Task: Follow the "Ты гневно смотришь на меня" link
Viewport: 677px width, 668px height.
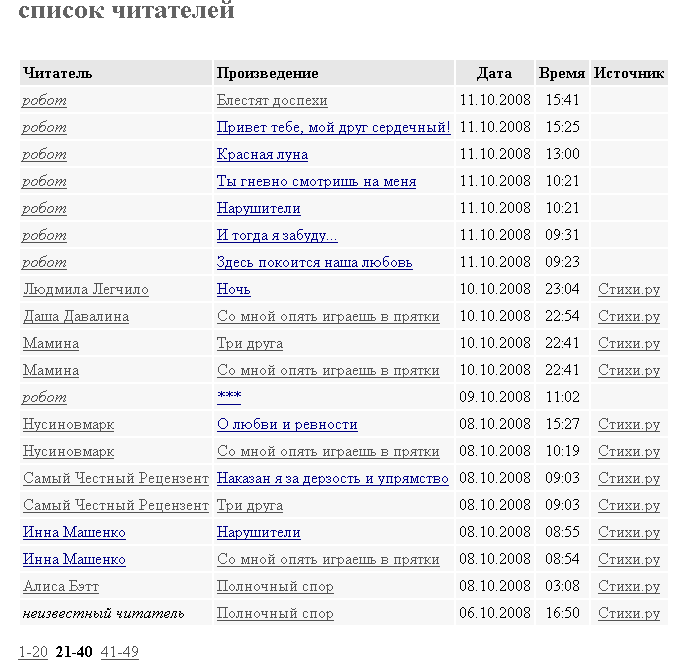Action: point(316,181)
